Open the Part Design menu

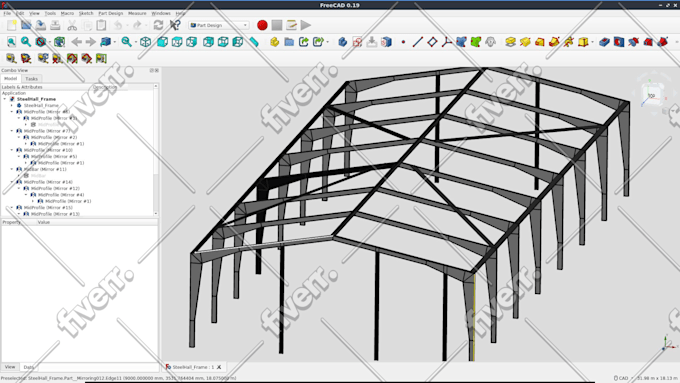(x=111, y=13)
